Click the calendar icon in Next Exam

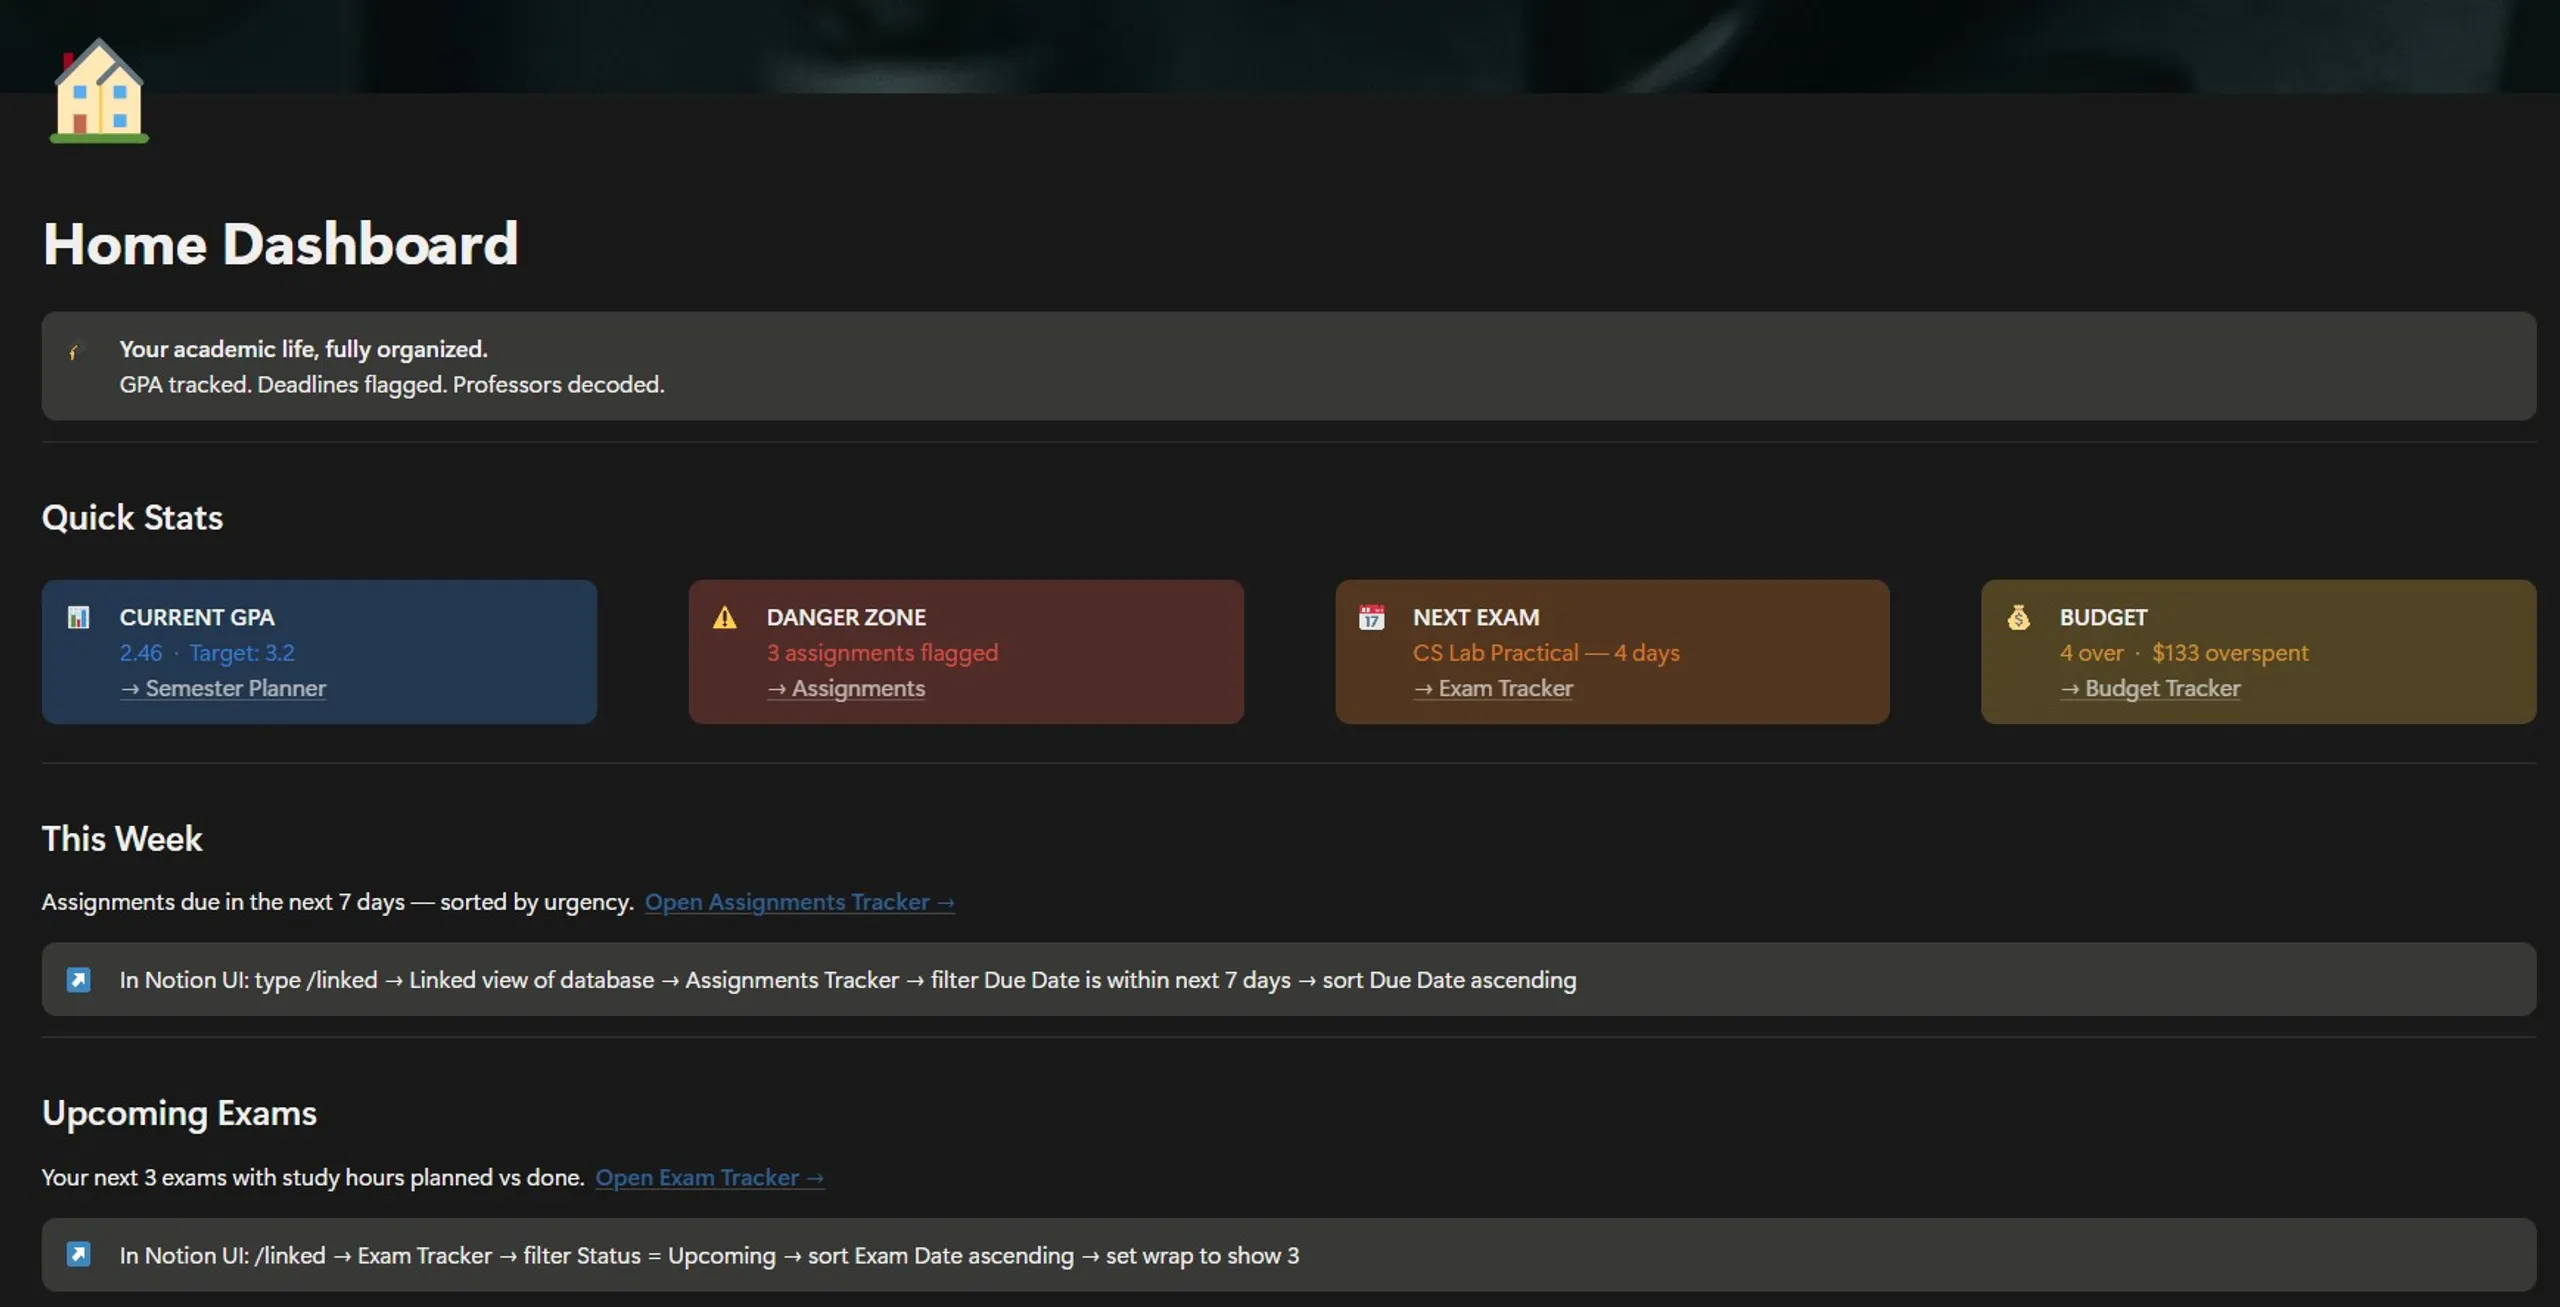tap(1371, 617)
